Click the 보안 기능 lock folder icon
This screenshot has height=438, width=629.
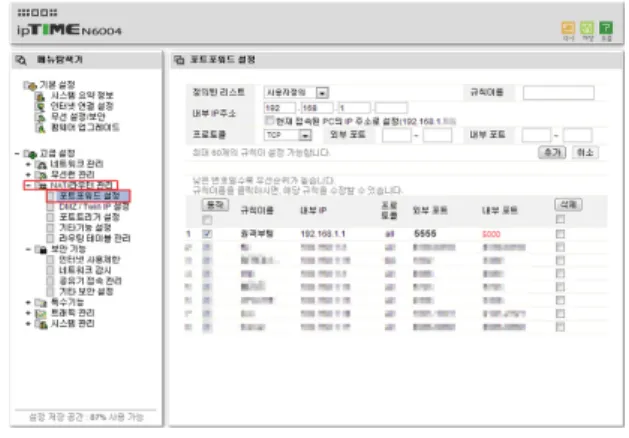pyautogui.click(x=41, y=249)
